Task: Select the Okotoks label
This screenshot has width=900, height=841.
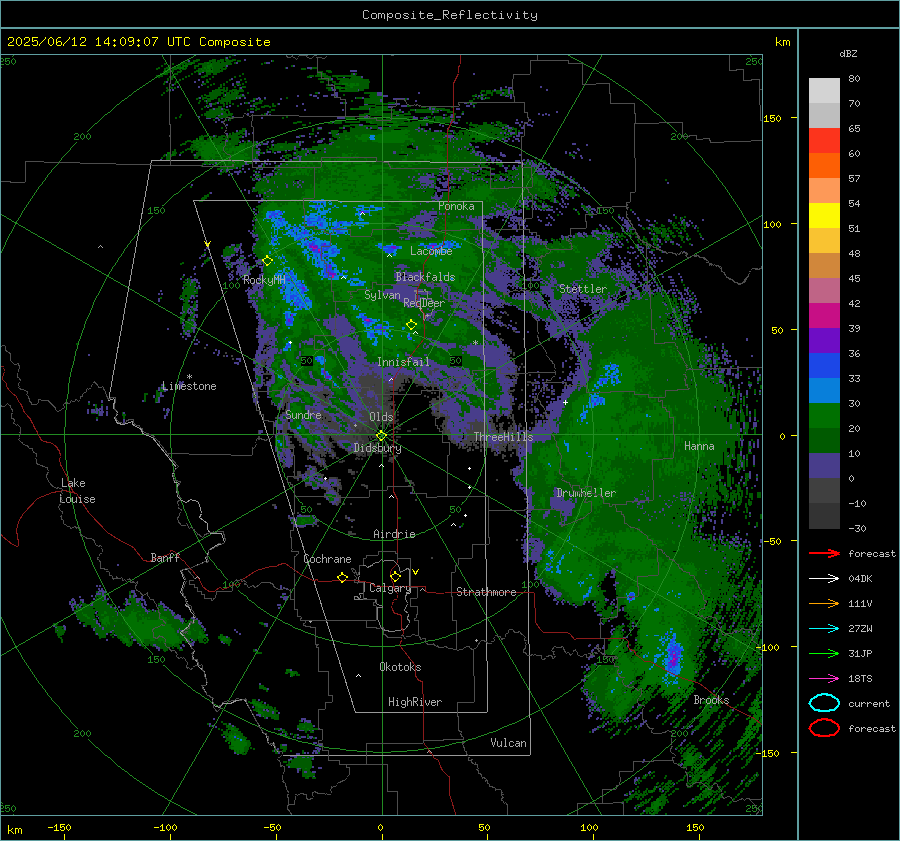Action: (x=400, y=667)
